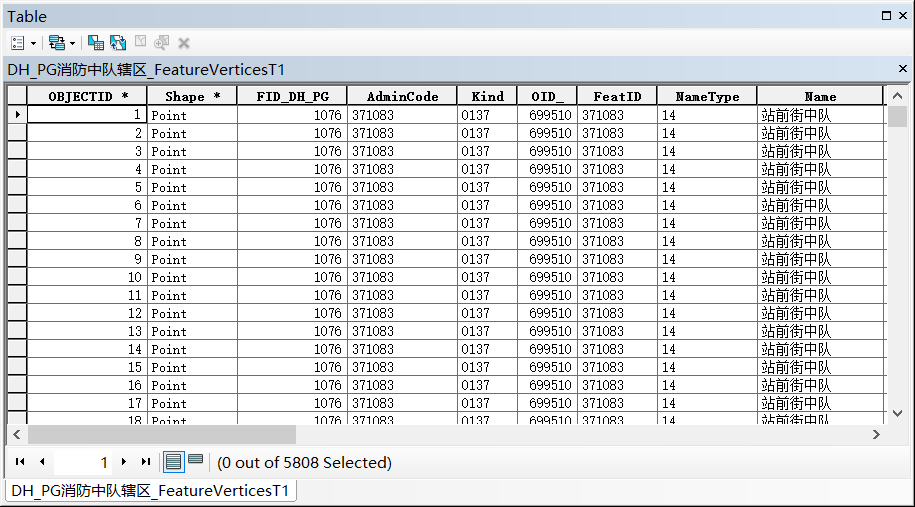Click the OID_ column header

tap(547, 96)
